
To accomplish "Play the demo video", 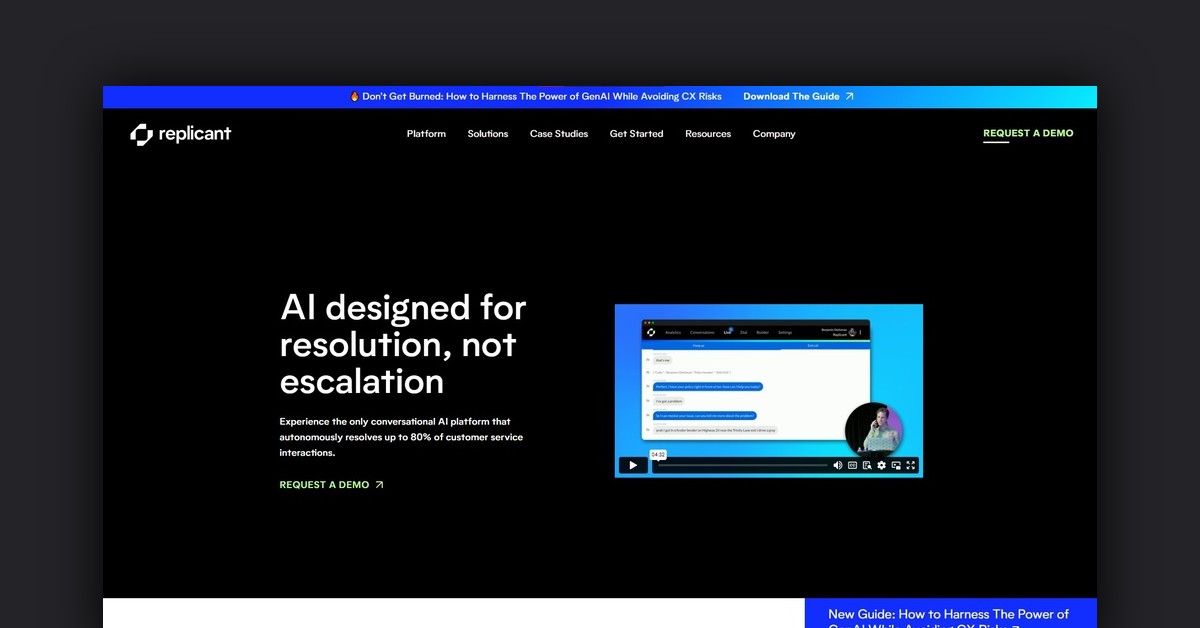I will point(633,465).
